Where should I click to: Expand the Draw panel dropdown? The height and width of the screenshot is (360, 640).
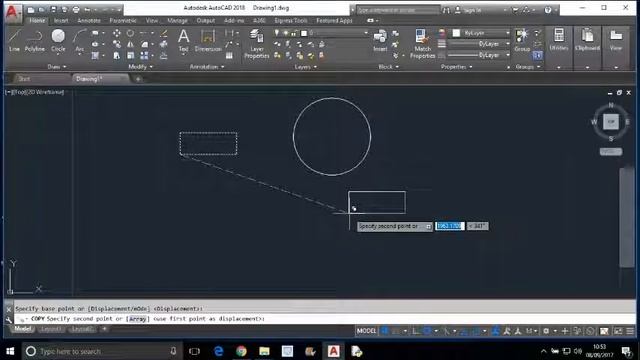(56, 67)
